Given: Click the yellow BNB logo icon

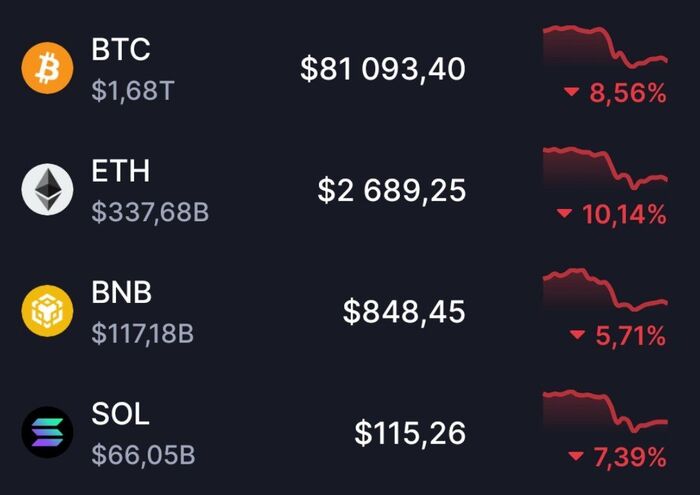Looking at the screenshot, I should [48, 311].
